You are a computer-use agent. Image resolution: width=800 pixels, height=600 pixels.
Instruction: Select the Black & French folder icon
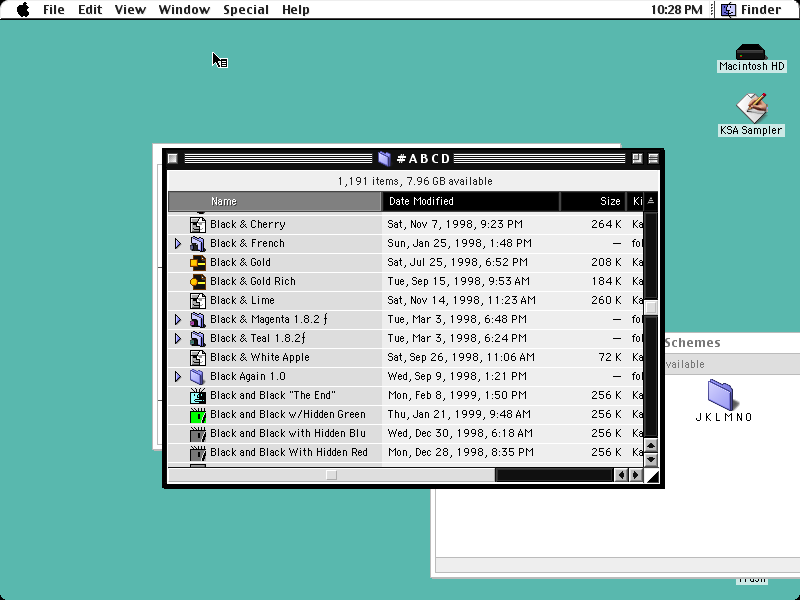197,243
